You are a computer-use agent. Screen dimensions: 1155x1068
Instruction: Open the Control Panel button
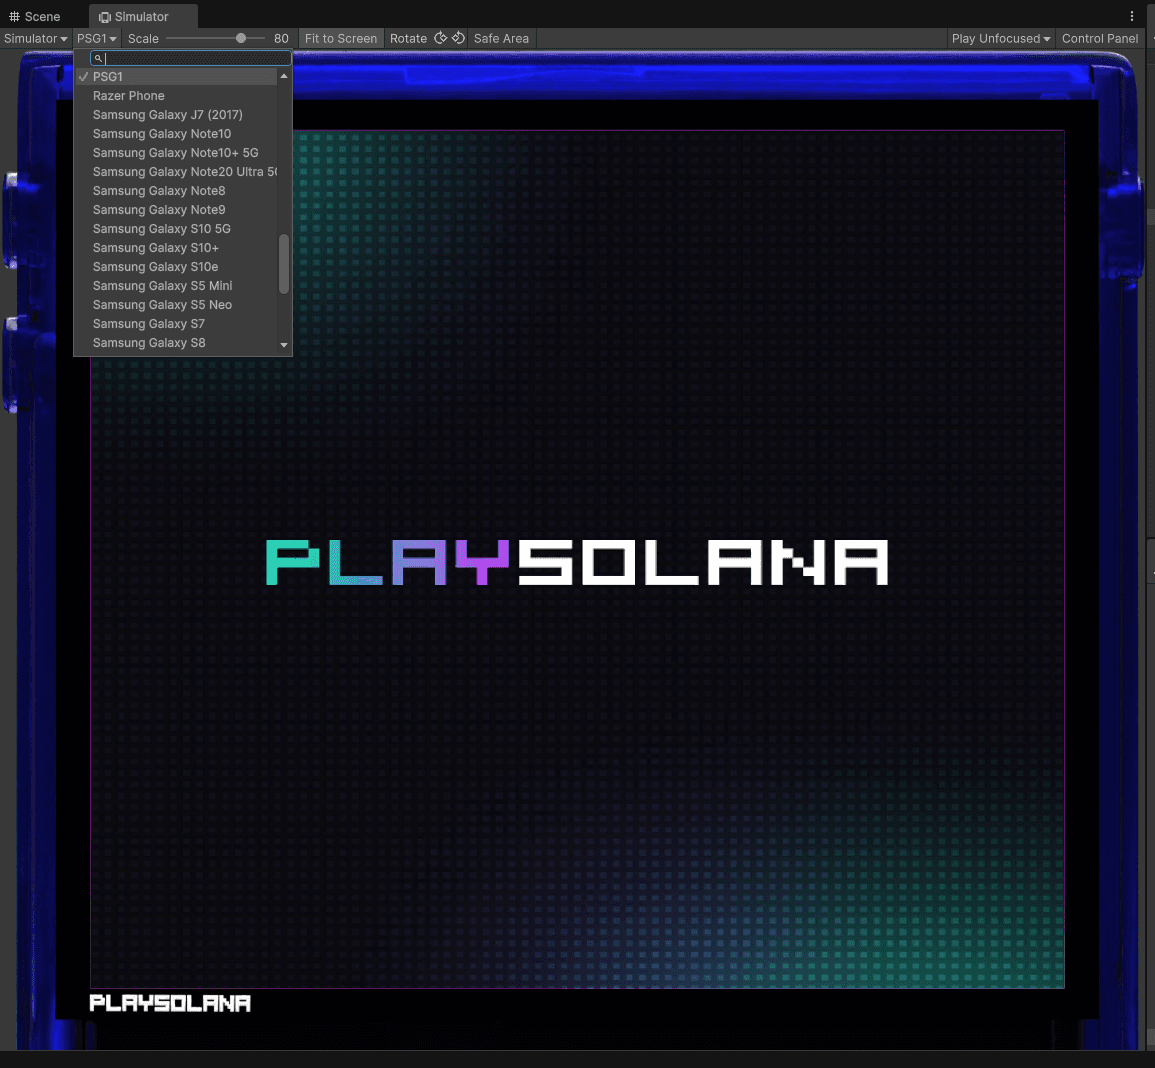pyautogui.click(x=1100, y=38)
